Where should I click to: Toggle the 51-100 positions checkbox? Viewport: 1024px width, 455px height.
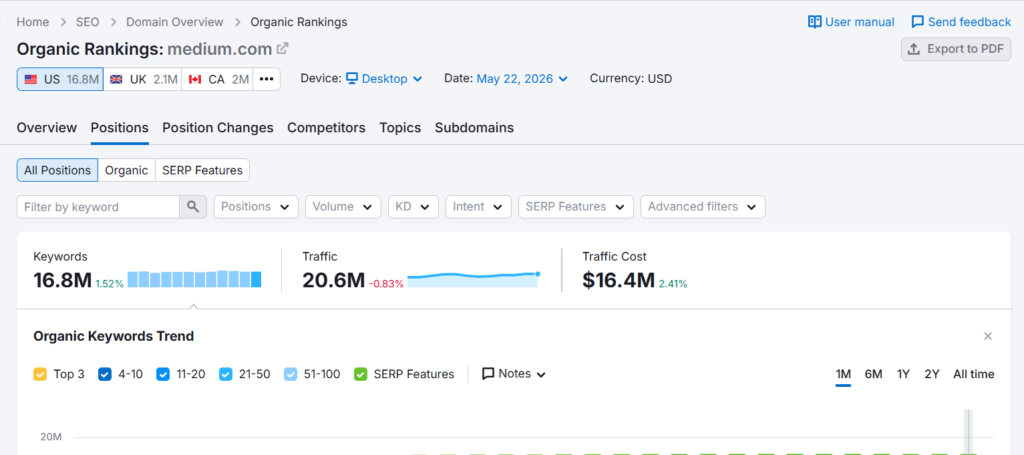(x=291, y=375)
